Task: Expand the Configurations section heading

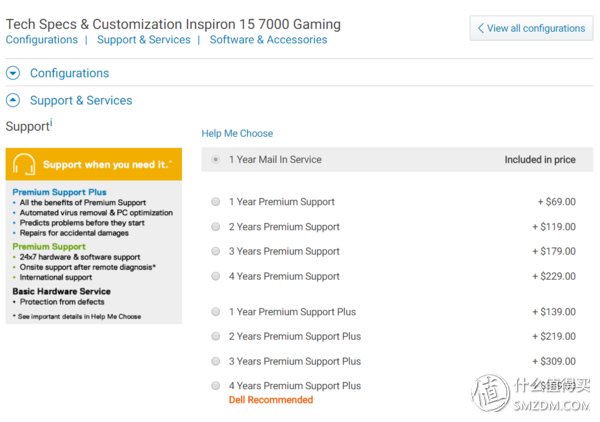Action: [69, 73]
